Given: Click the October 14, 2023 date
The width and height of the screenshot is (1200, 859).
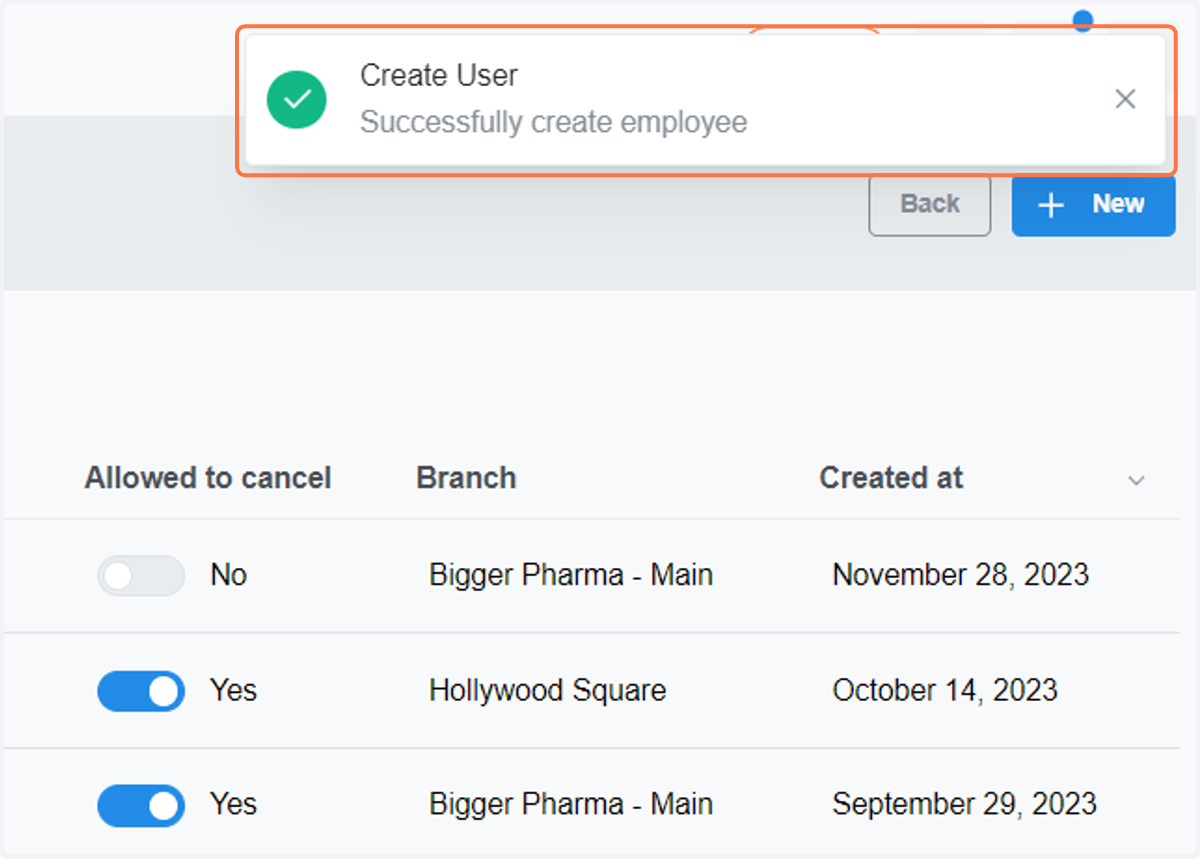Looking at the screenshot, I should [x=945, y=690].
